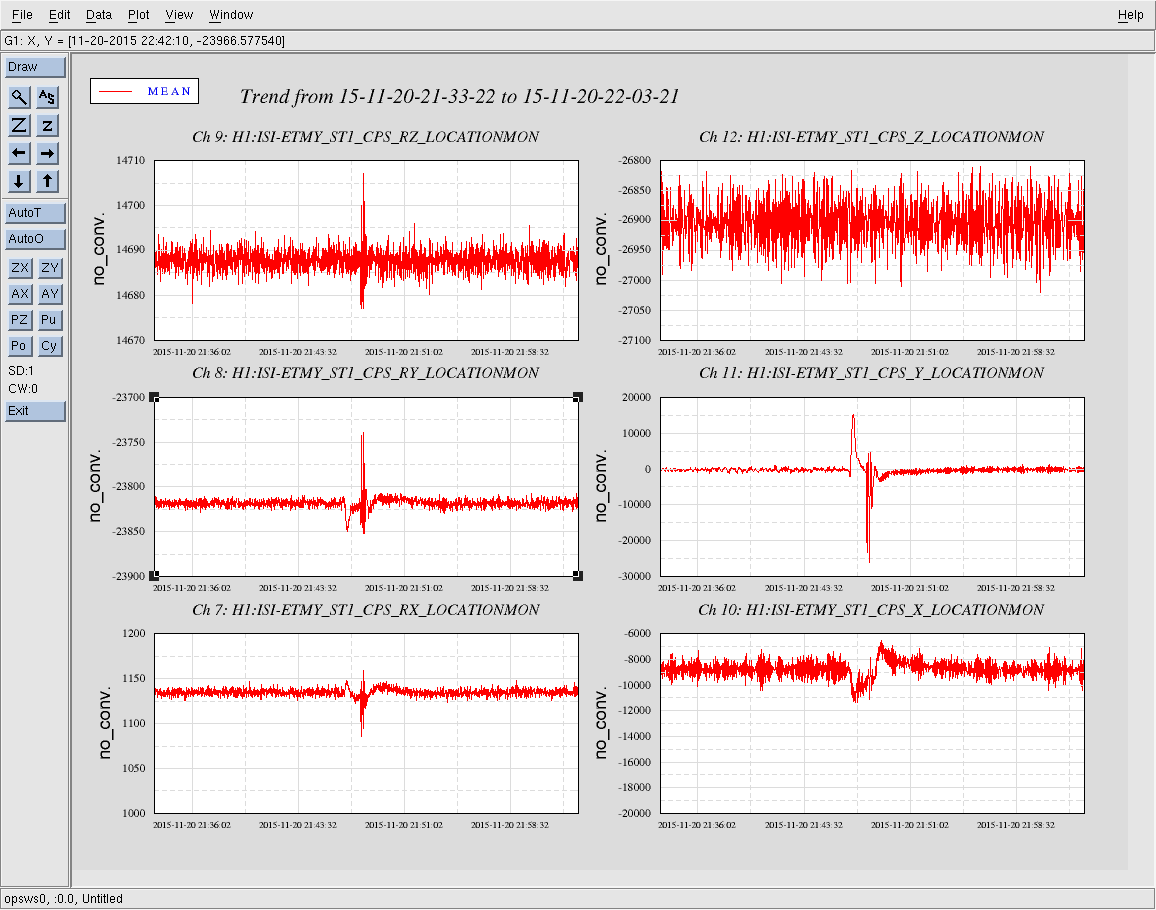Select the magnifier zoom tool

click(19, 97)
